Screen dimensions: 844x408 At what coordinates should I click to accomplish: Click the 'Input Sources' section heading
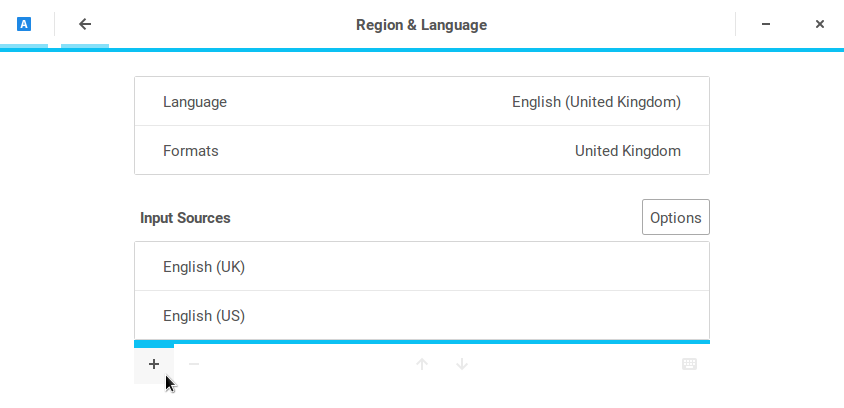point(185,217)
